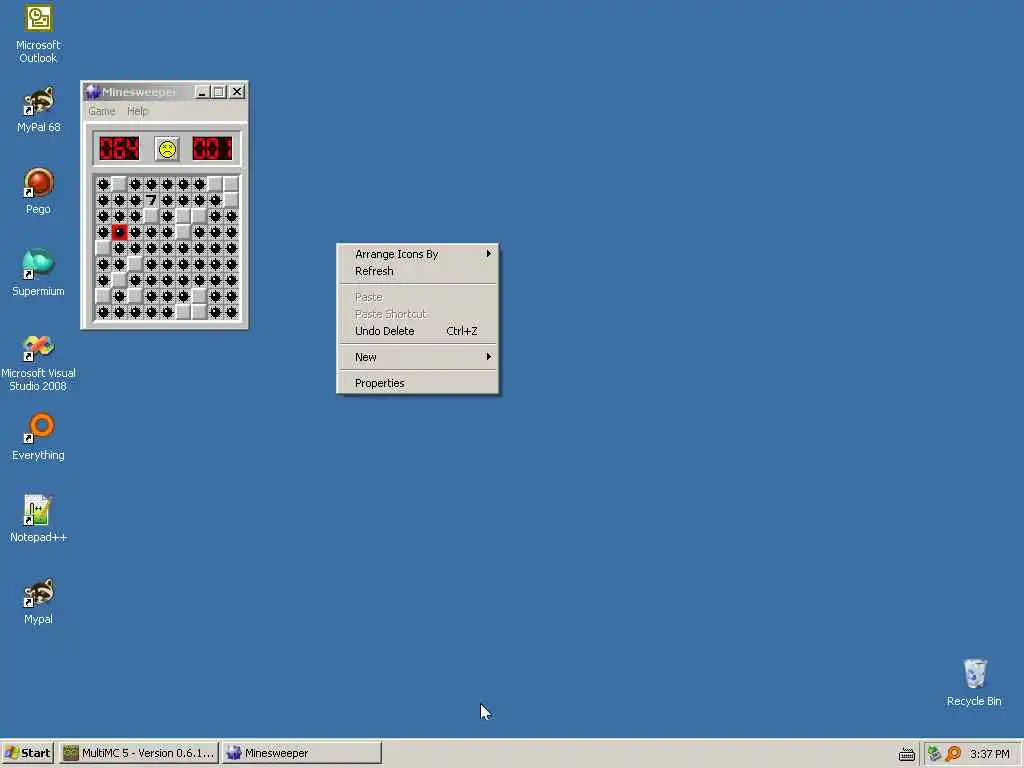1024x768 pixels.
Task: Select the Pego desktop shortcut
Action: pyautogui.click(x=38, y=191)
